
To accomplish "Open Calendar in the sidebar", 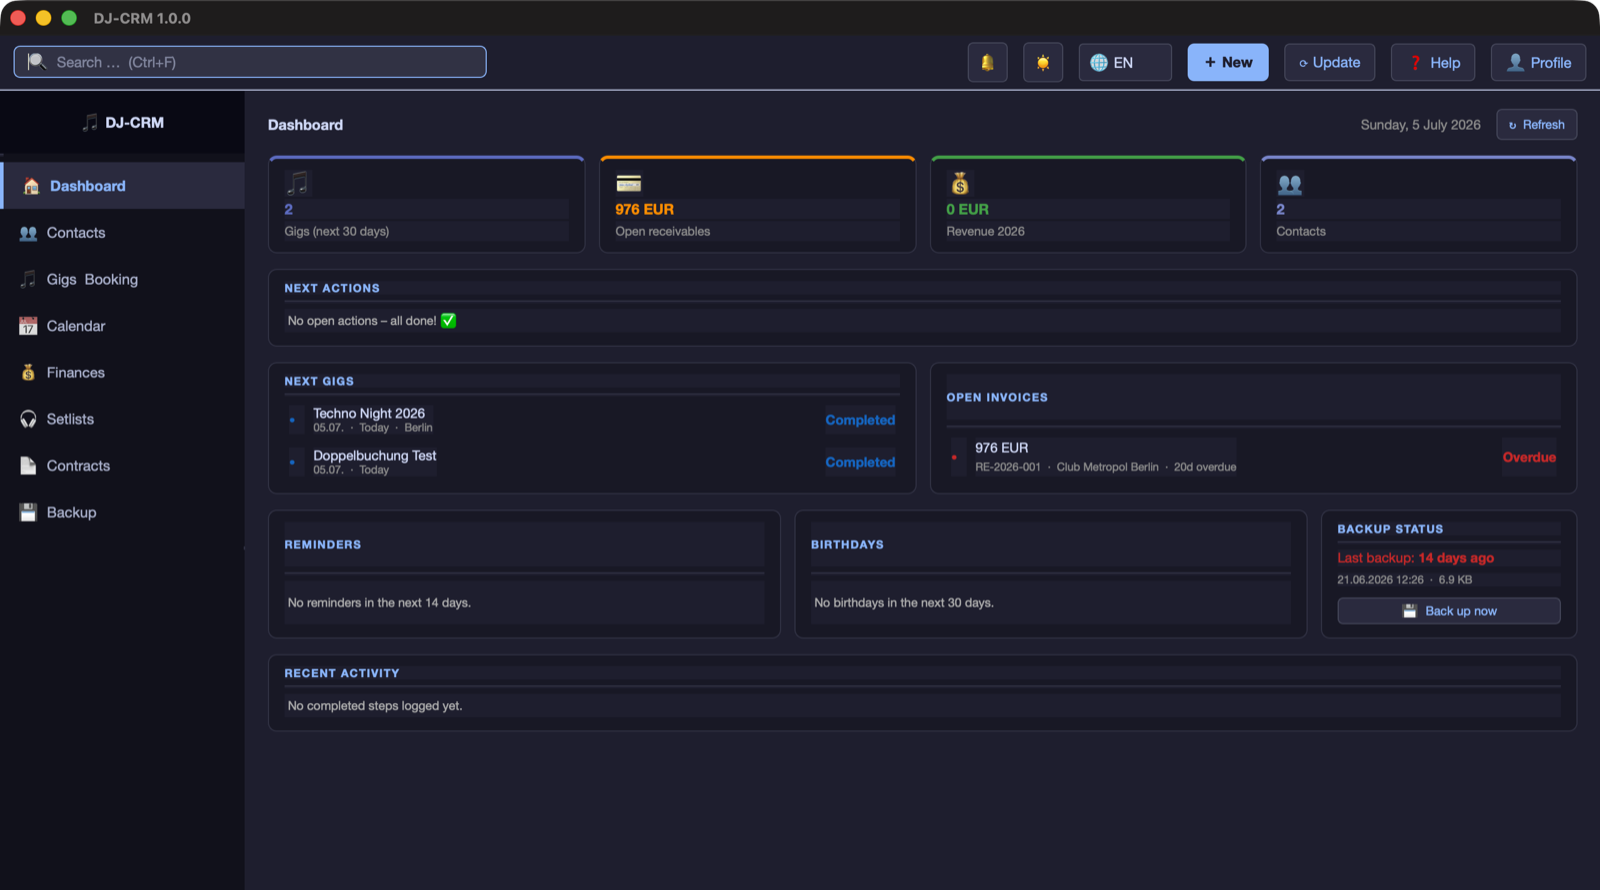I will 122,326.
